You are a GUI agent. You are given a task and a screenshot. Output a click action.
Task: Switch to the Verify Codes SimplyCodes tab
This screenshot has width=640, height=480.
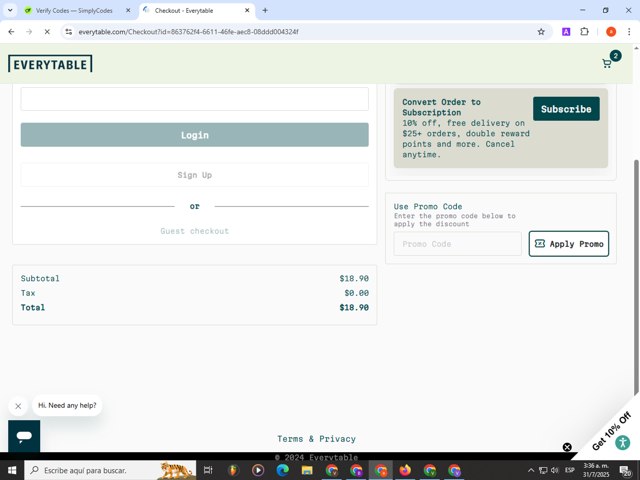74,11
